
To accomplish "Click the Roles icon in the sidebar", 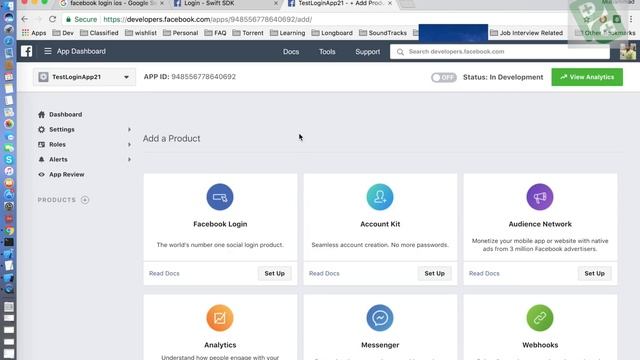I will pos(41,144).
